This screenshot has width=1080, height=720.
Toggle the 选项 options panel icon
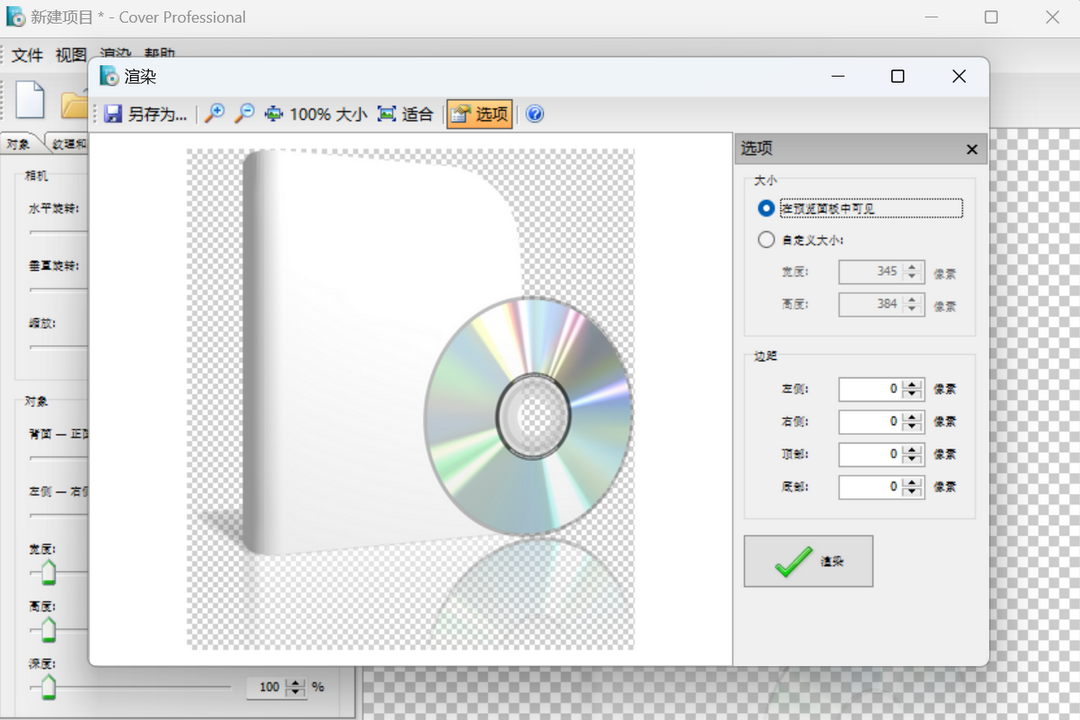pos(478,113)
